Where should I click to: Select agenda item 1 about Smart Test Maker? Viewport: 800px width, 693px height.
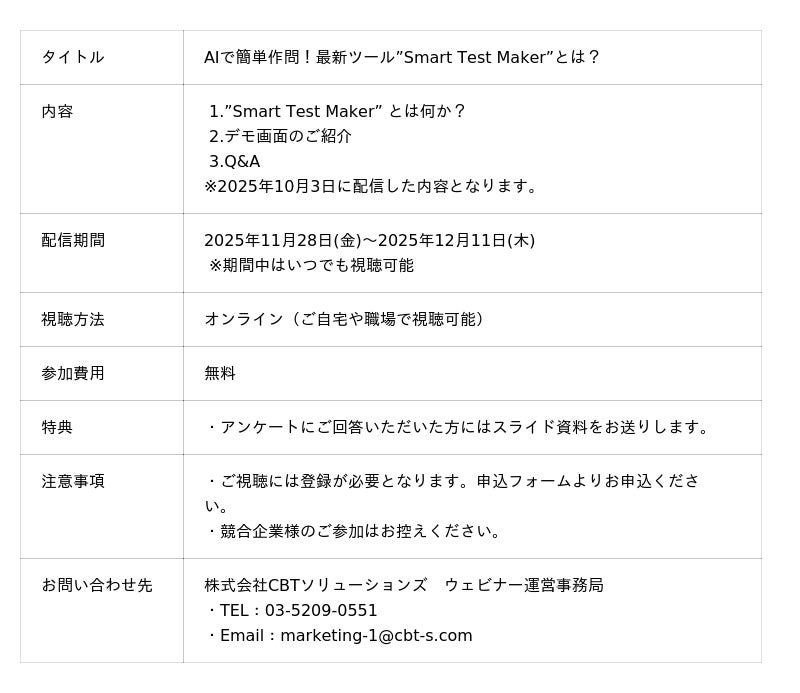[337, 112]
